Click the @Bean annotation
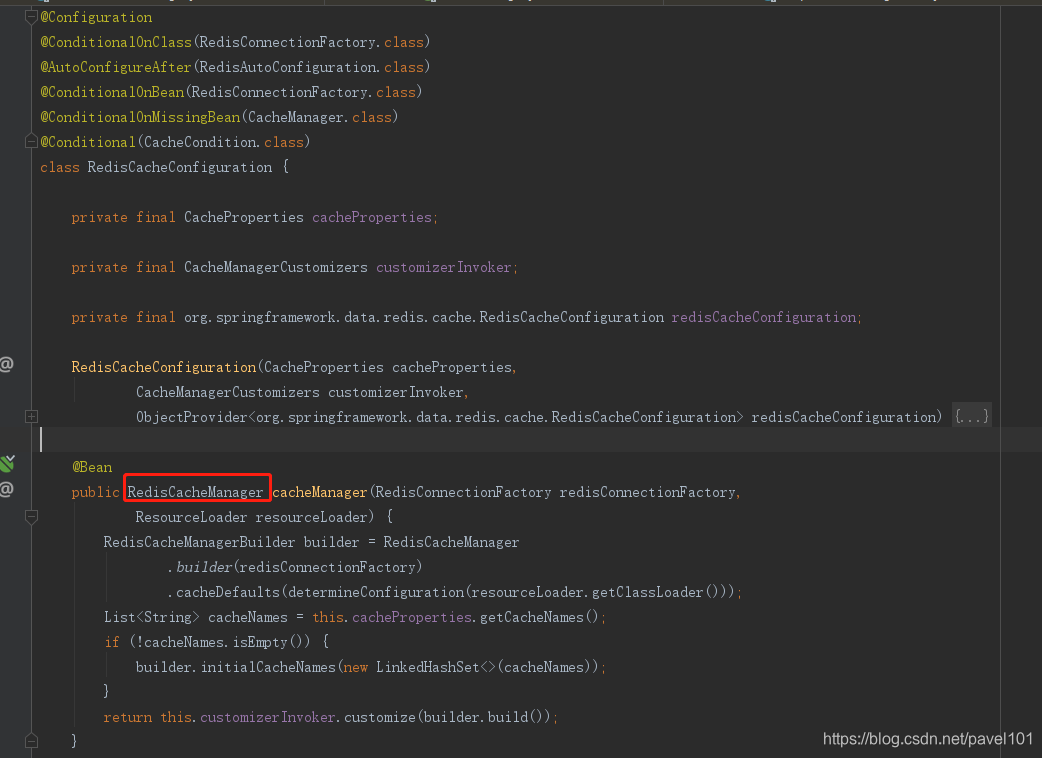Image resolution: width=1042 pixels, height=758 pixels. click(x=92, y=468)
